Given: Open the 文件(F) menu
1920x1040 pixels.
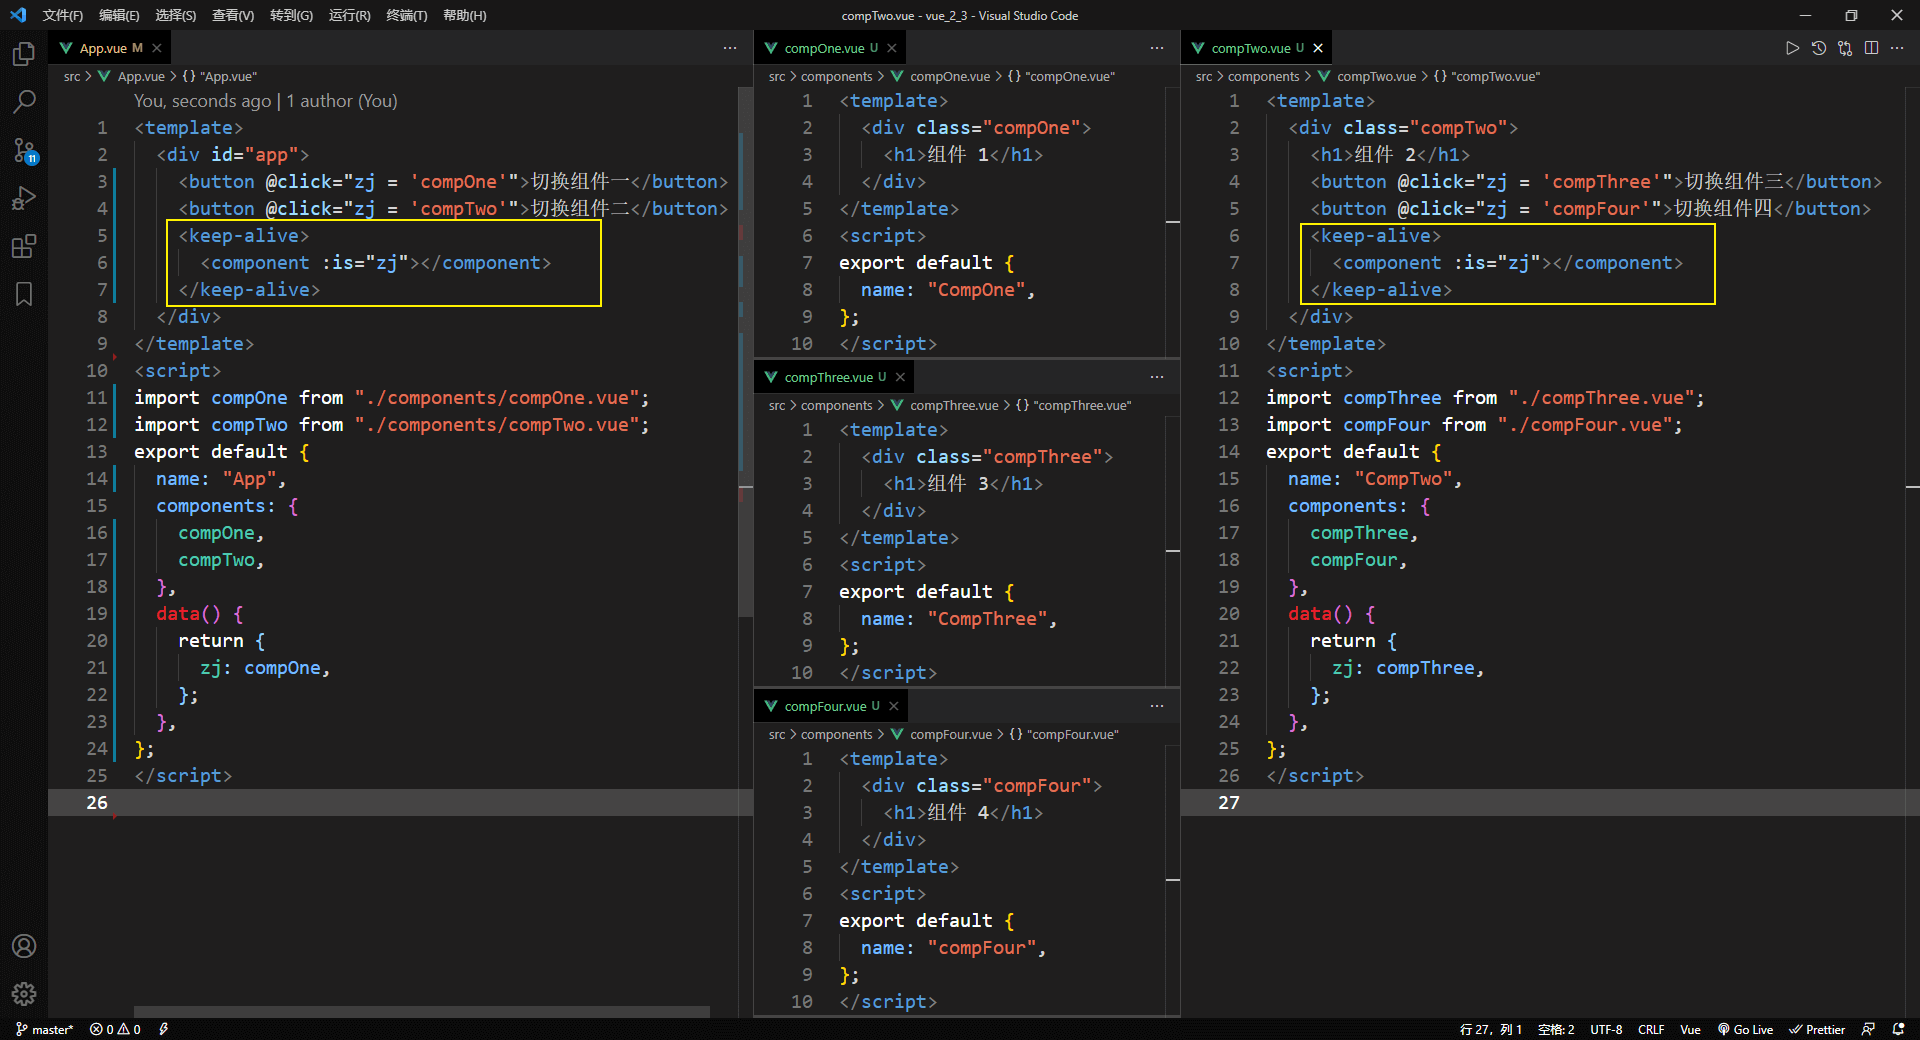Looking at the screenshot, I should [62, 15].
